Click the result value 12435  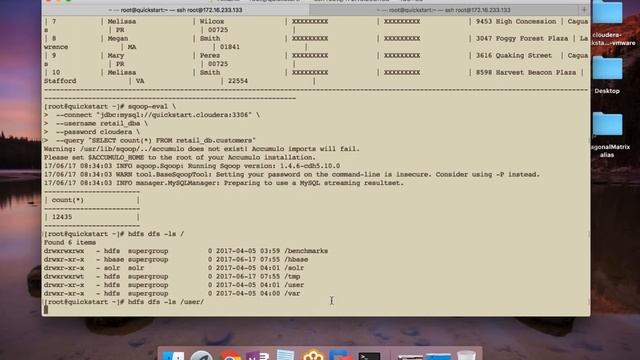62,217
